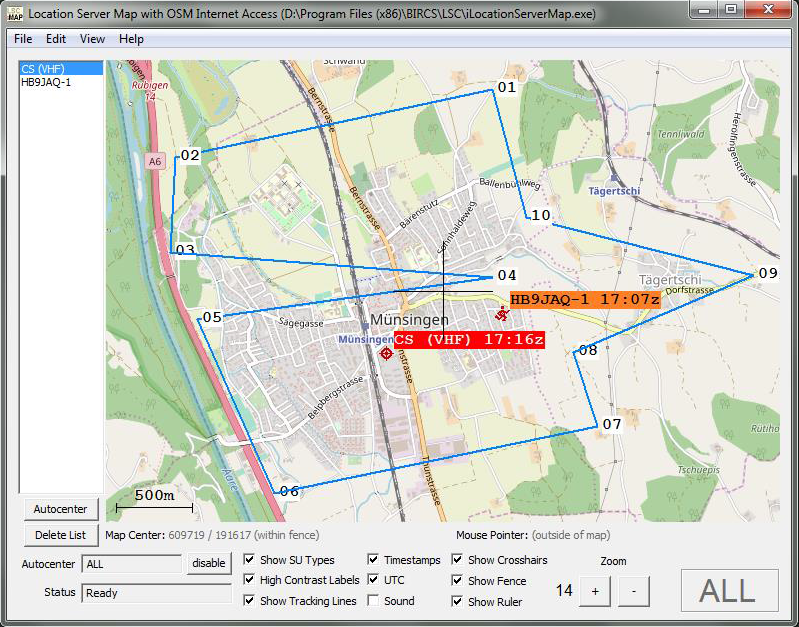Click the A6 motorway shield on map
Viewport: 799px width, 627px height.
(x=154, y=160)
